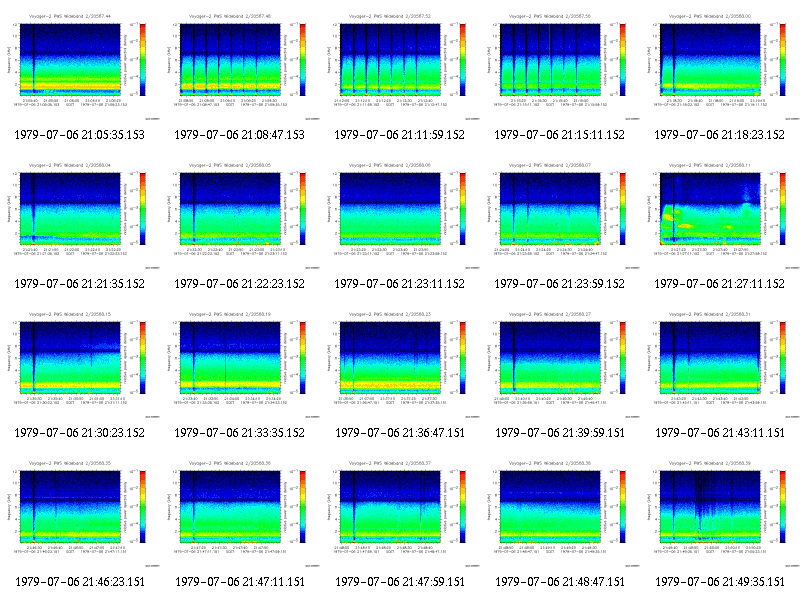The height and width of the screenshot is (596, 800).
Task: Open spectrogram thumbnail dated 21:47:59.151
Action: [400, 514]
